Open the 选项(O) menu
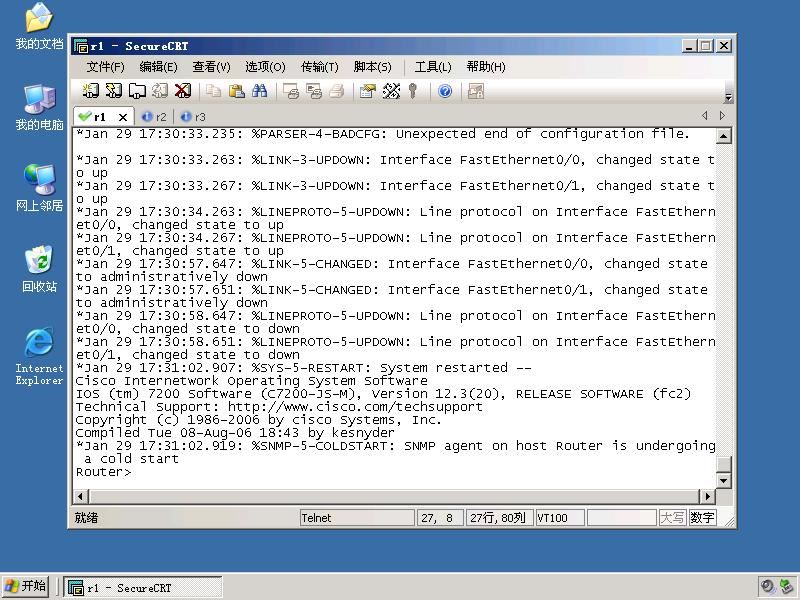 [265, 67]
